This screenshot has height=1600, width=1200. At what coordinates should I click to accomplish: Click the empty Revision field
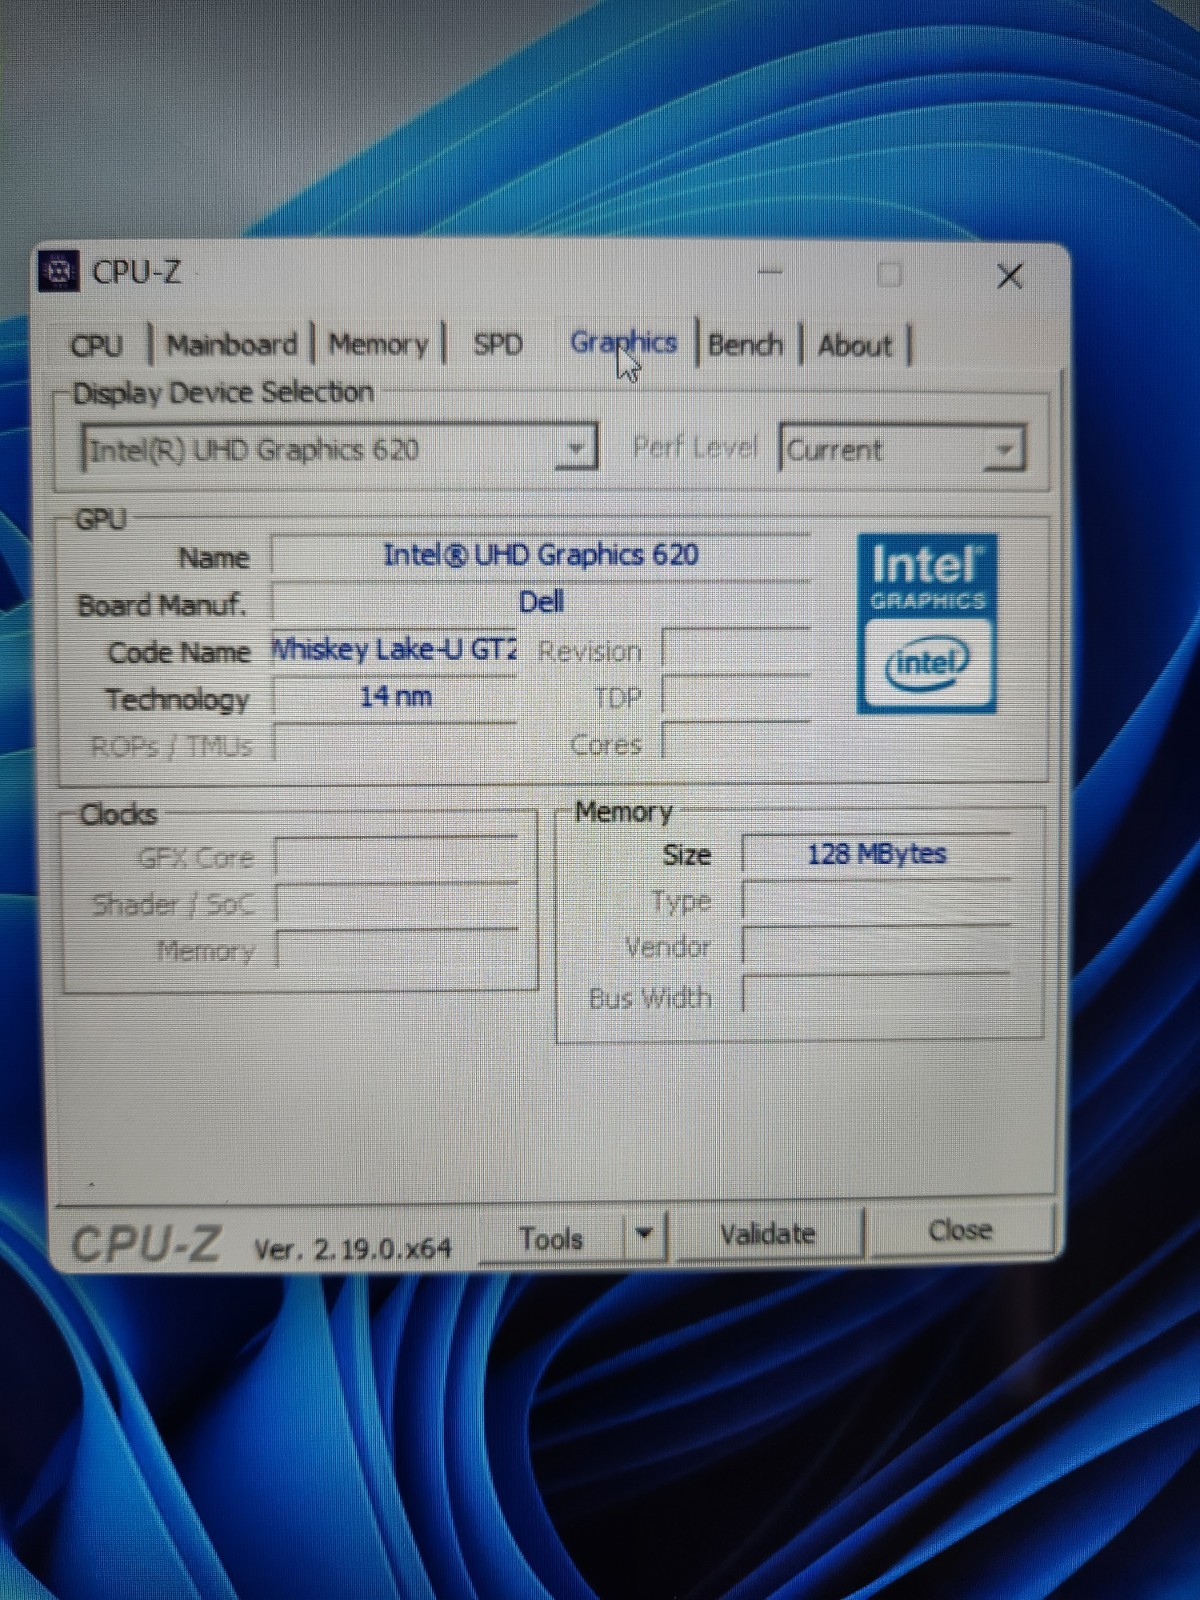(x=737, y=650)
